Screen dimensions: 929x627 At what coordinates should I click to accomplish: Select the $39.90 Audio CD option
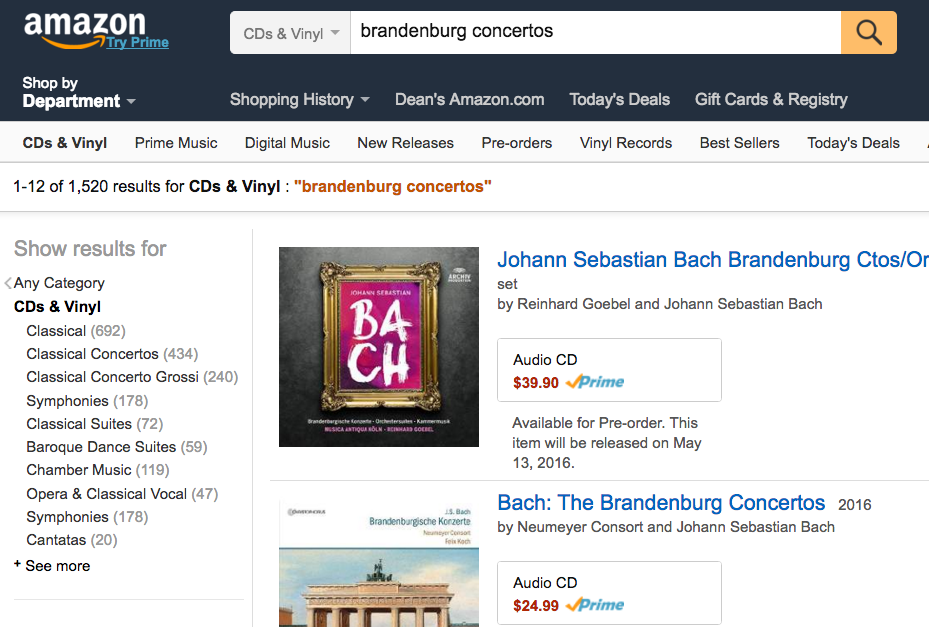pyautogui.click(x=608, y=370)
